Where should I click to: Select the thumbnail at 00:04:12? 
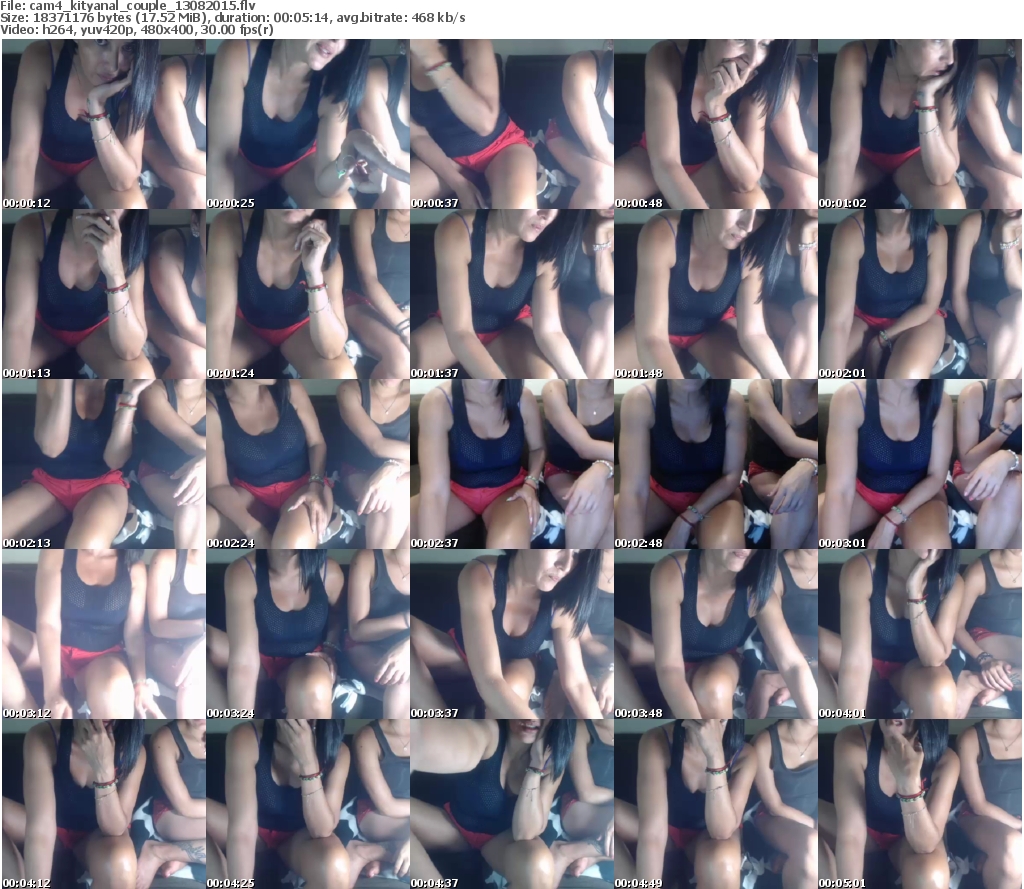(104, 804)
